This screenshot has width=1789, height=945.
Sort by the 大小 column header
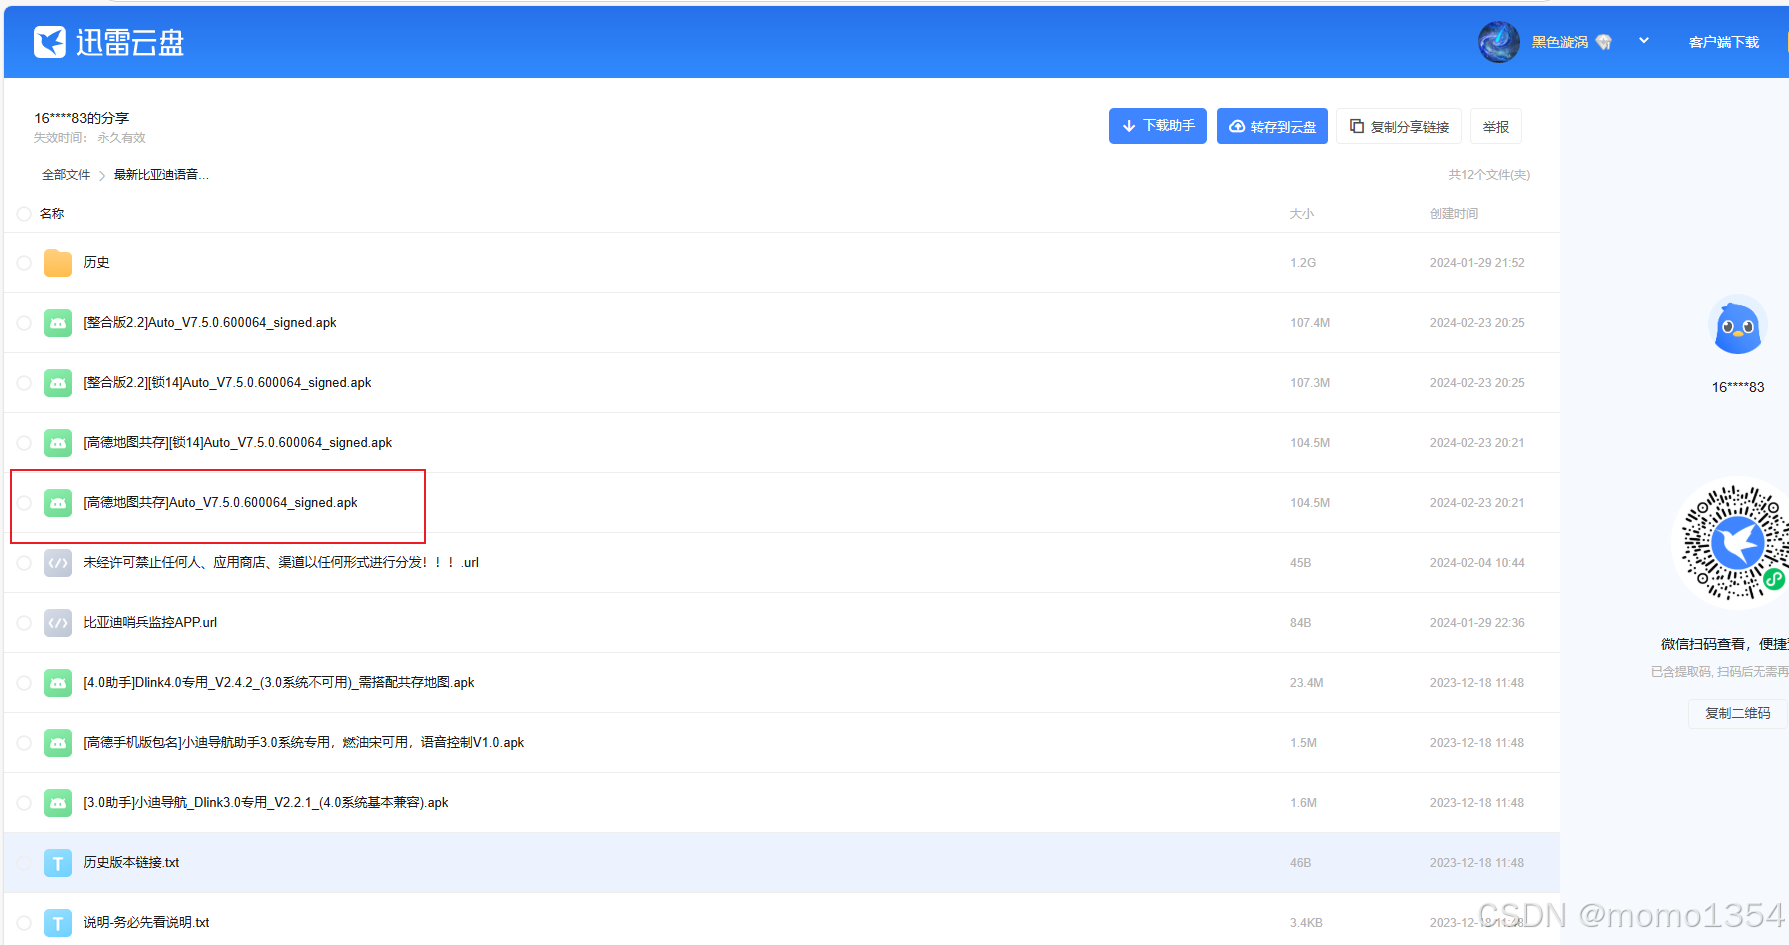coord(1302,214)
